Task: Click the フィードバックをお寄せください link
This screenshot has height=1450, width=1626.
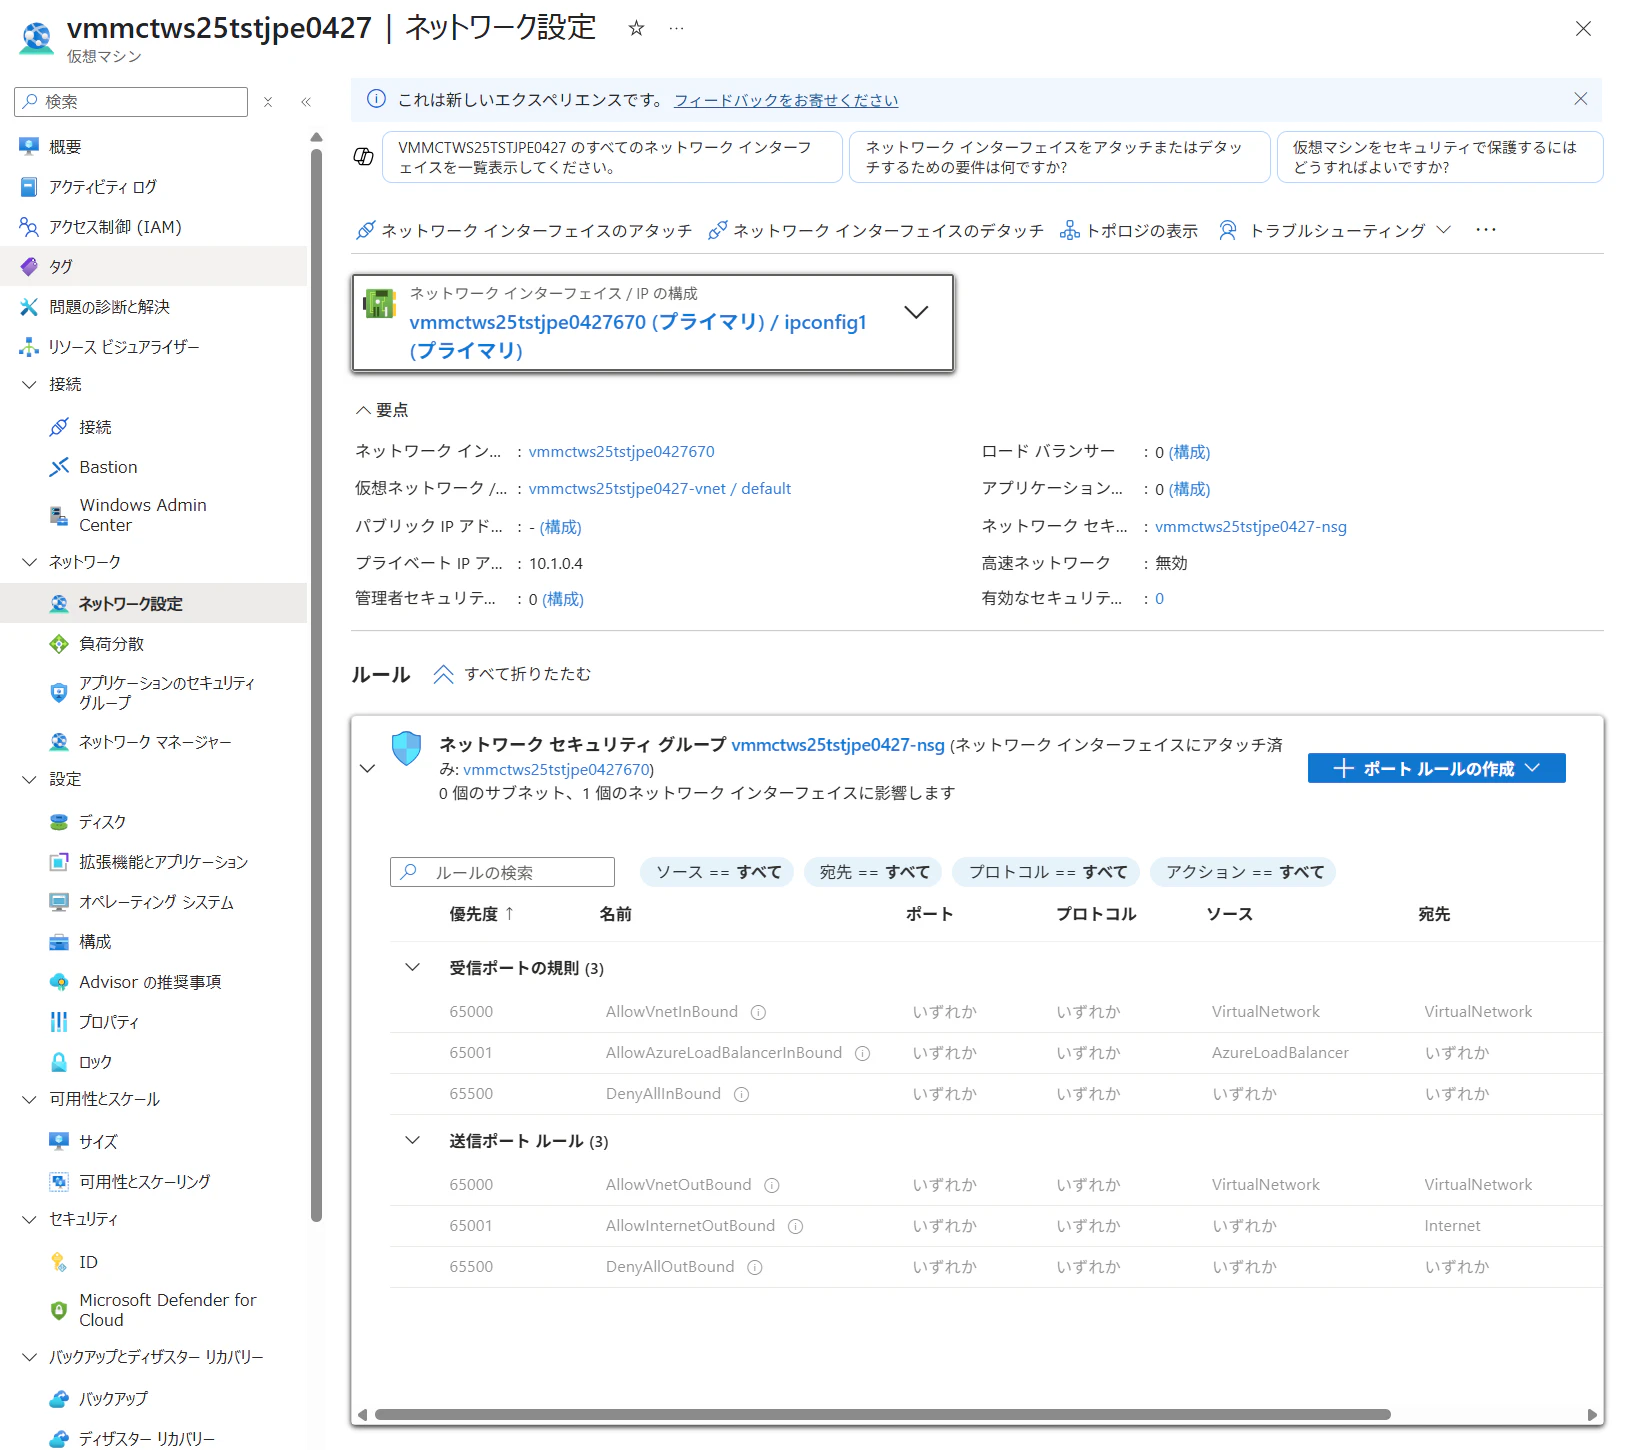Action: click(x=786, y=100)
